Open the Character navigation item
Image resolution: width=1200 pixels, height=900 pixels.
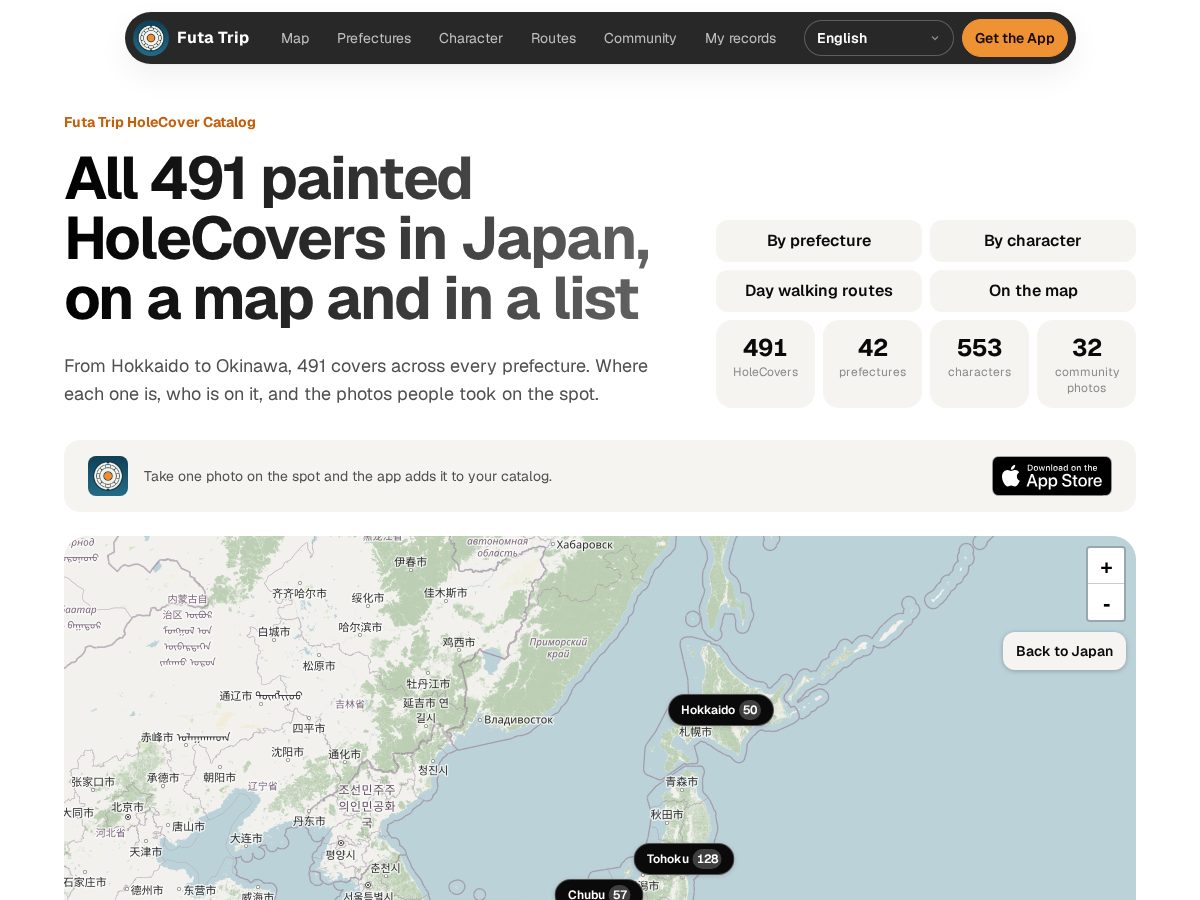click(471, 38)
